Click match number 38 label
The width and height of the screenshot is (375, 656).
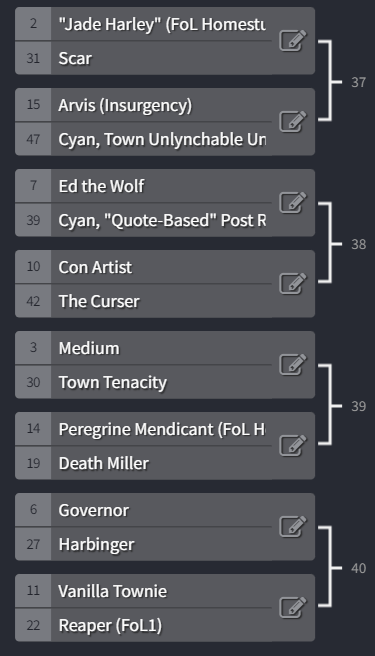coord(358,244)
